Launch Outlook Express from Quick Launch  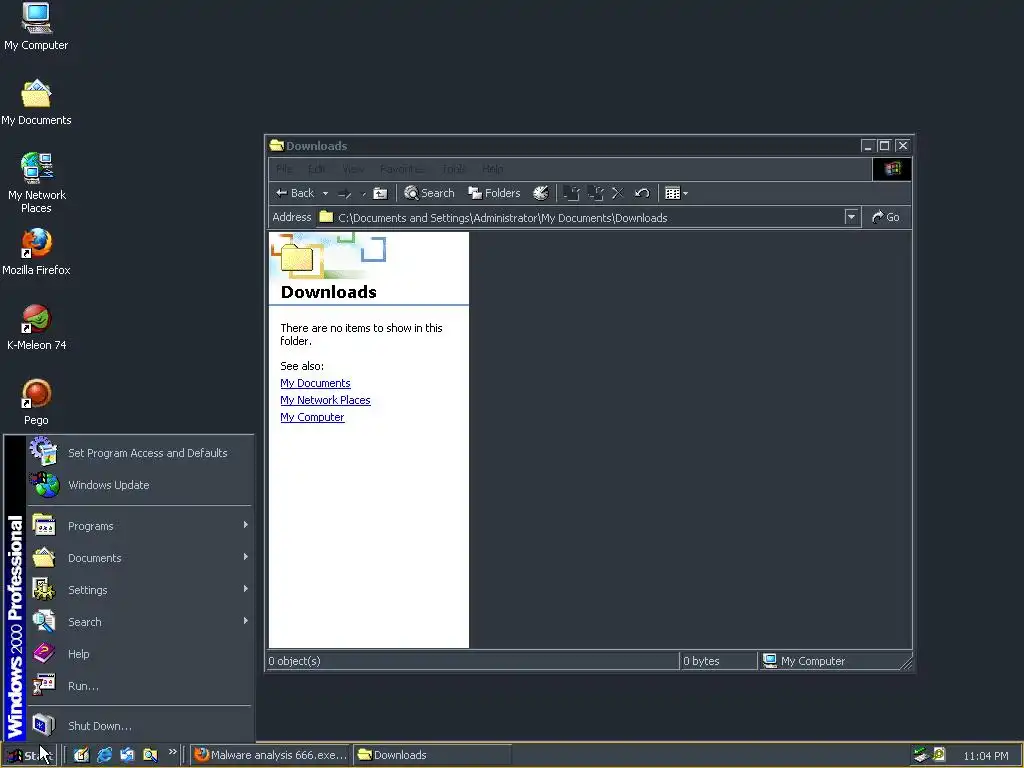tap(127, 755)
